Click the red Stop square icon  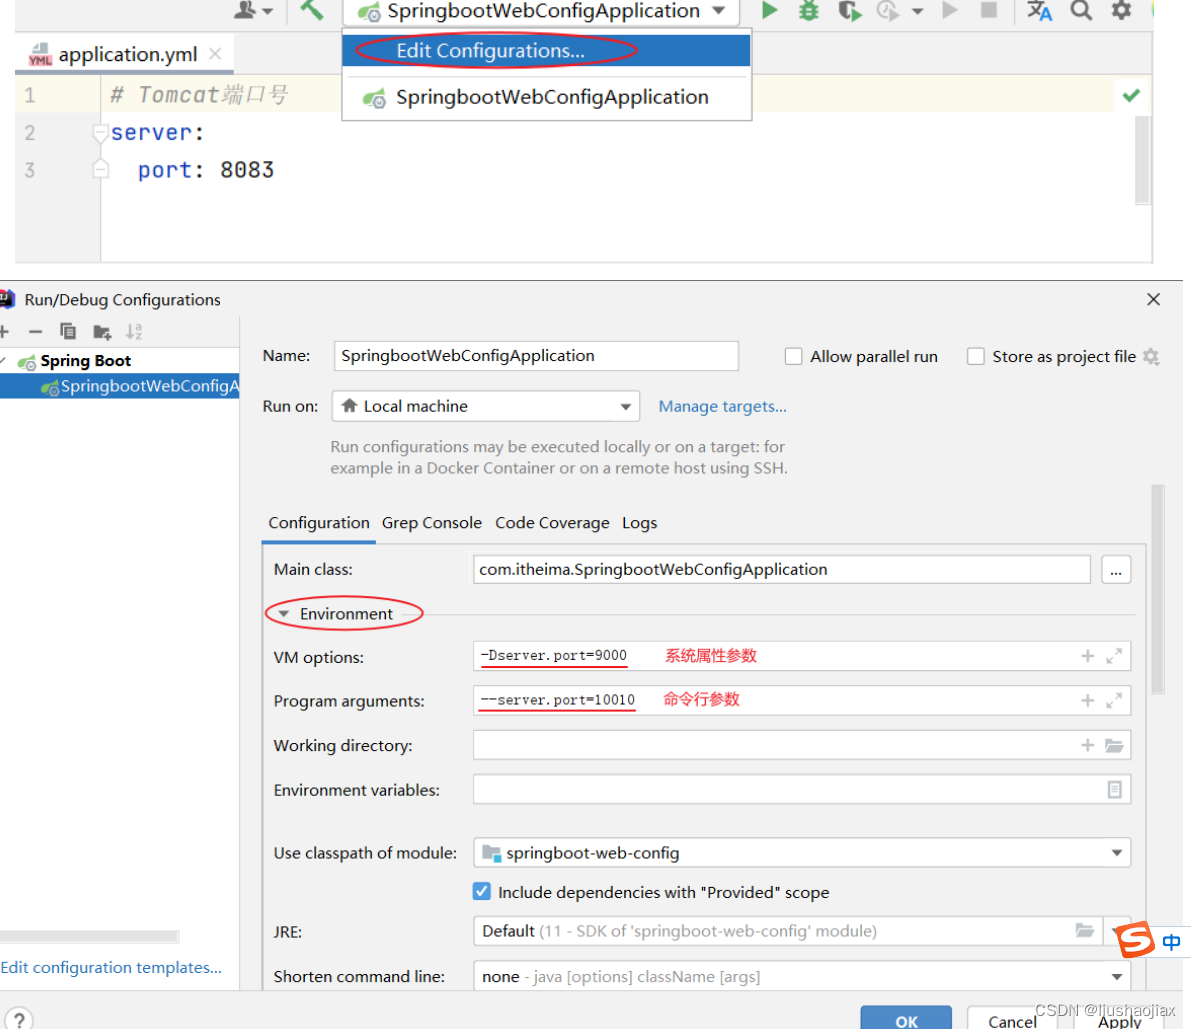pos(988,11)
